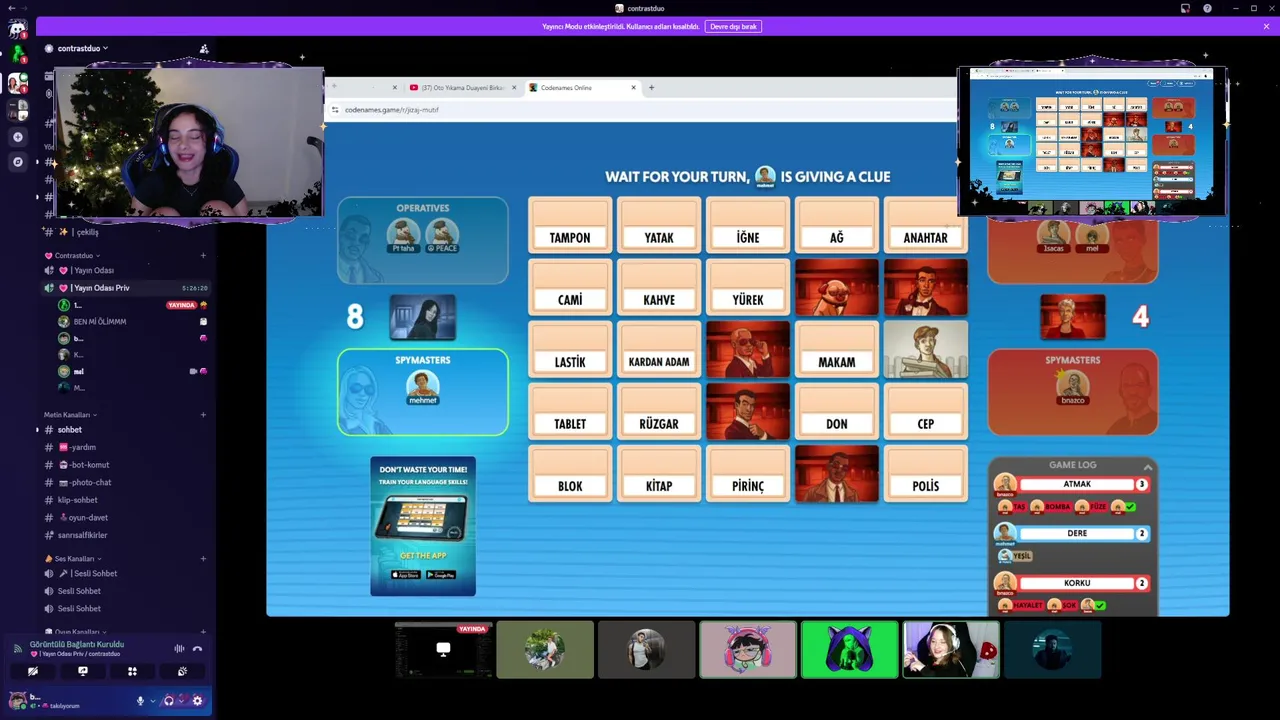The height and width of the screenshot is (720, 1280).
Task: Join the Yayın Odası voice channel
Action: pos(127,270)
